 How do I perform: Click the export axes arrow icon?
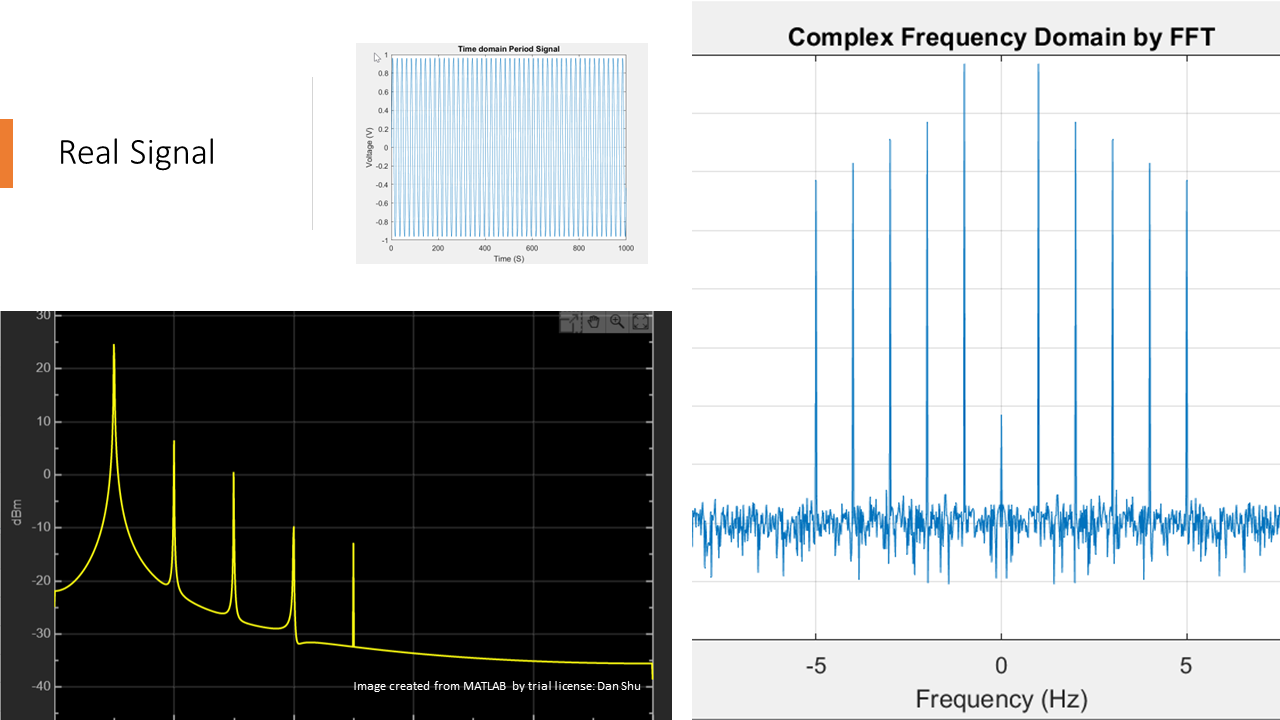571,322
